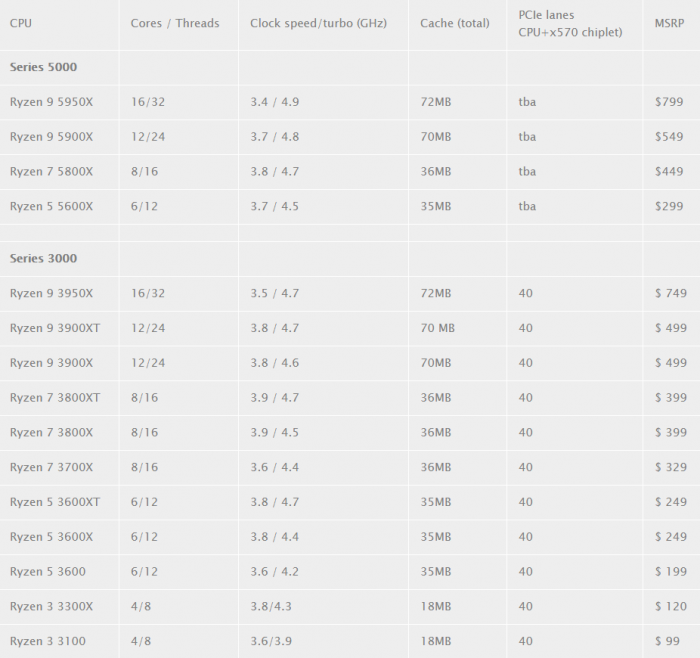
Task: Select the Ryzen 7 3700X cell
Action: [x=51, y=468]
